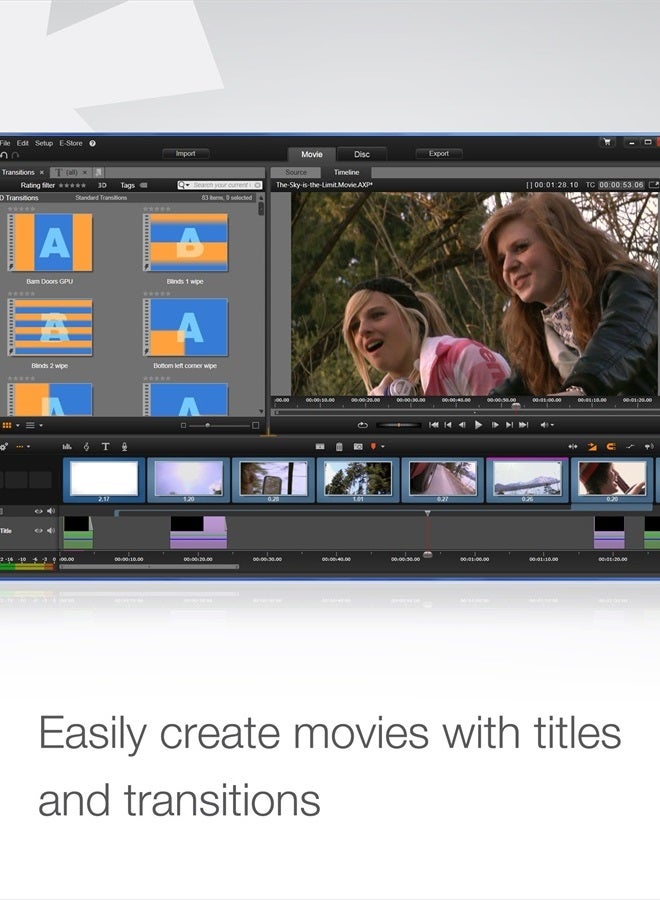Toggle trim mode icon on timeline toolbar
Screen dimensions: 660x900
point(573,447)
